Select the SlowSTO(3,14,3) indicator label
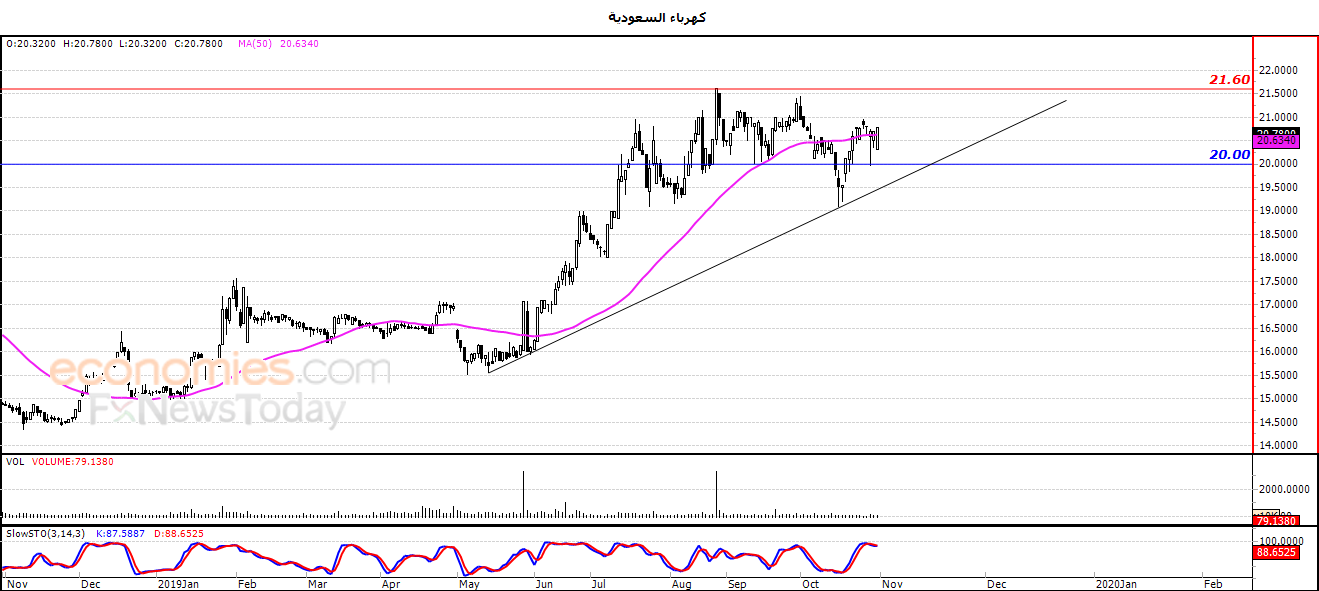The height and width of the screenshot is (591, 1319). pyautogui.click(x=44, y=533)
